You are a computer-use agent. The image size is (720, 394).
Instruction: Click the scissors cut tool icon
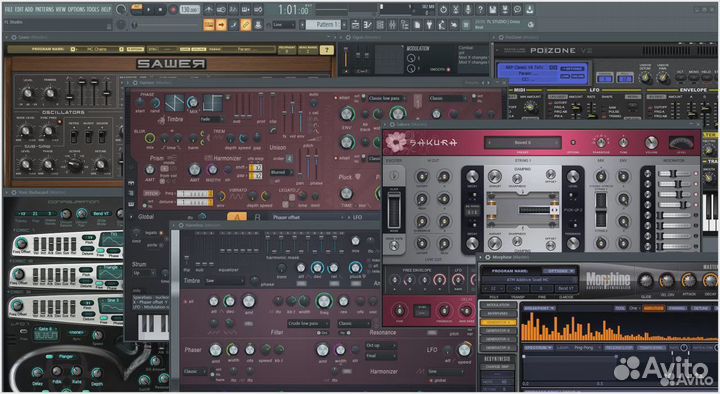pyautogui.click(x=455, y=9)
